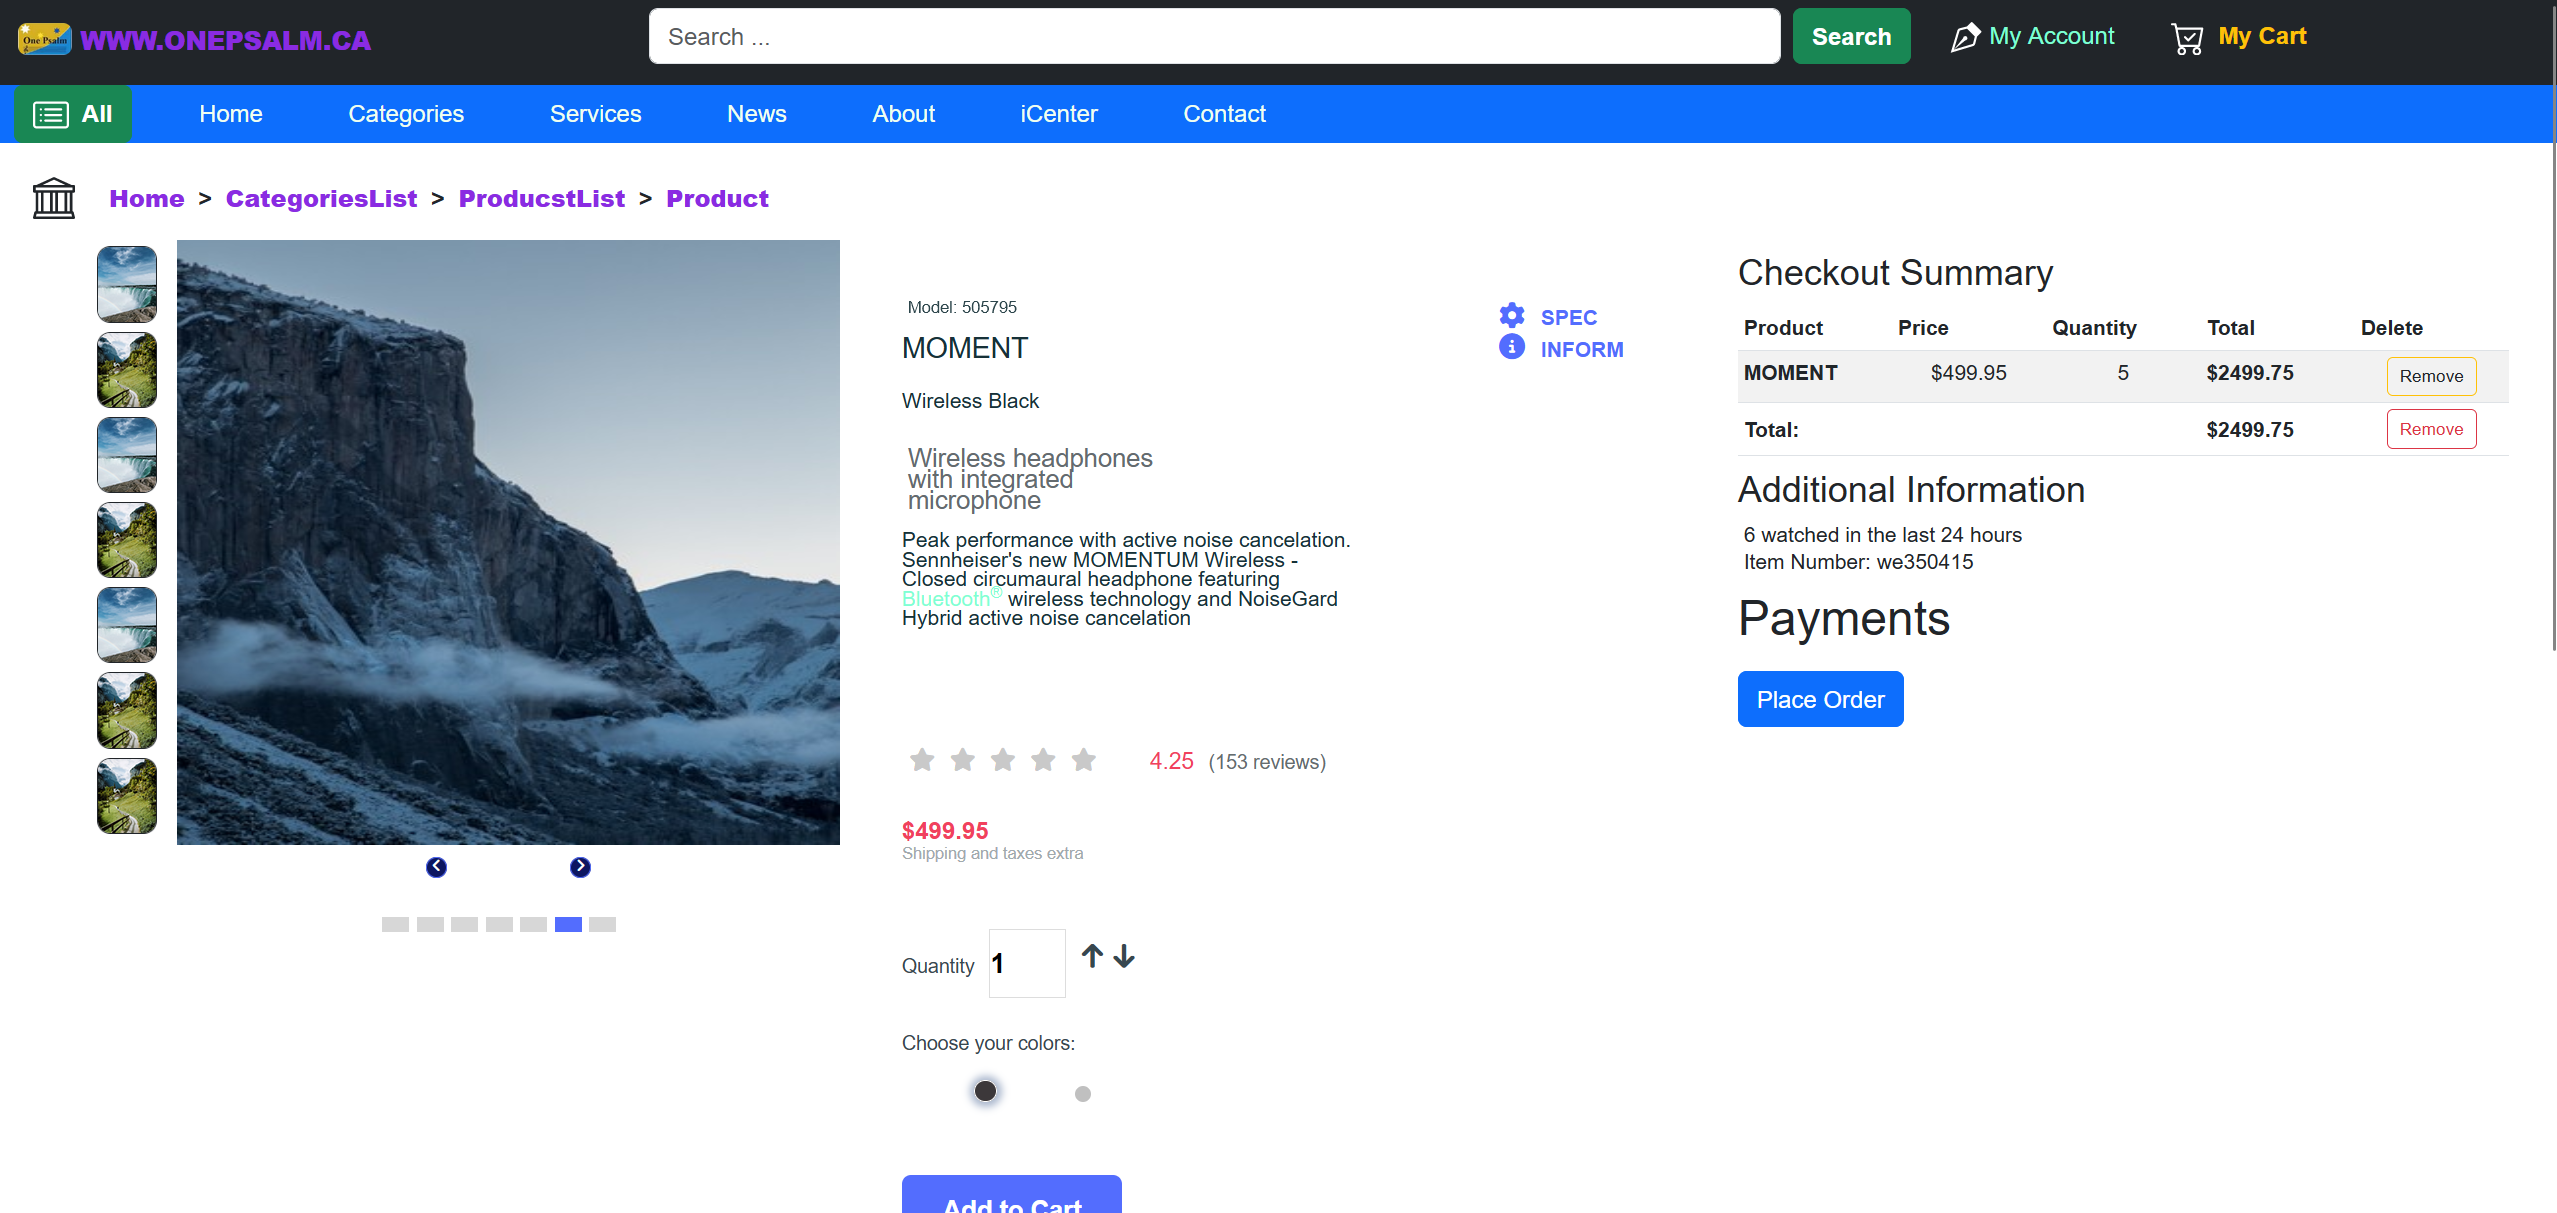
Task: Click the SPEC gear icon
Action: [1512, 316]
